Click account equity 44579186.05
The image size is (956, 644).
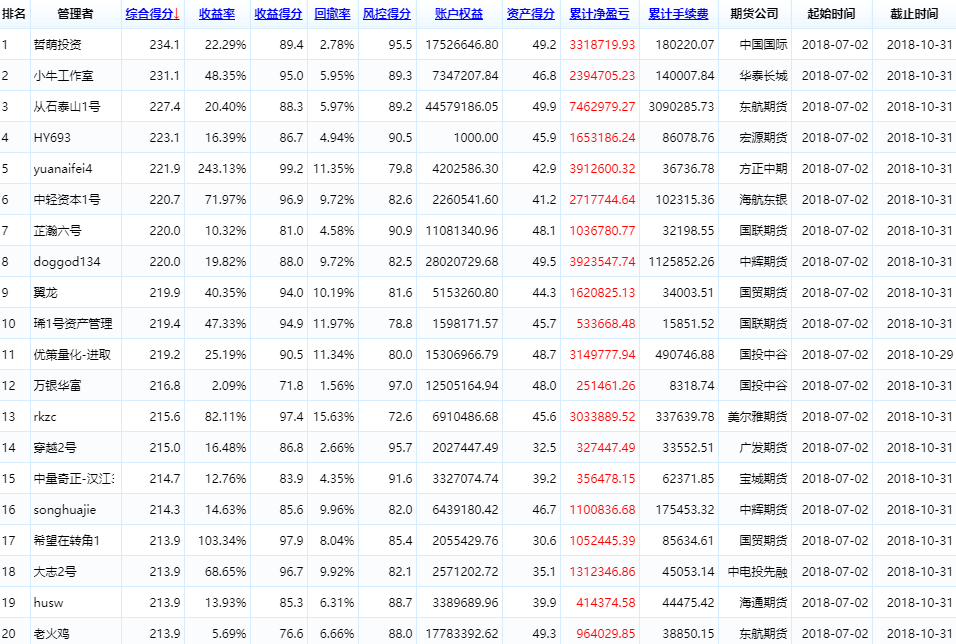(462, 107)
